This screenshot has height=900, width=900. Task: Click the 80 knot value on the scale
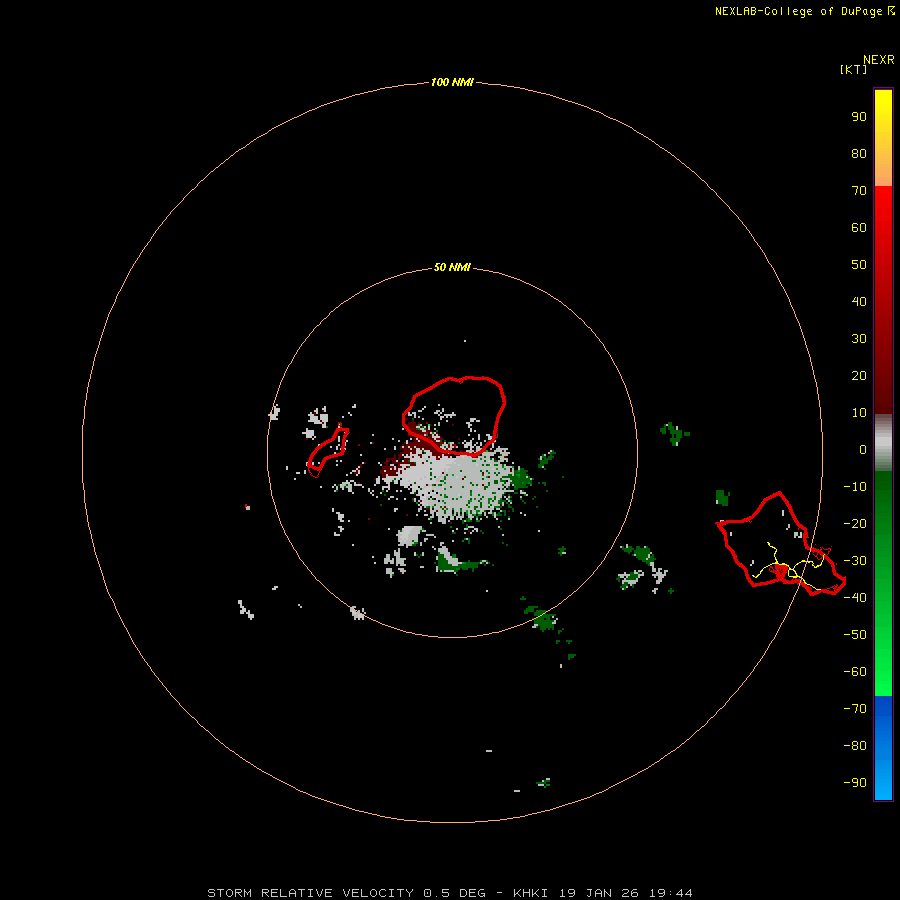[x=859, y=153]
